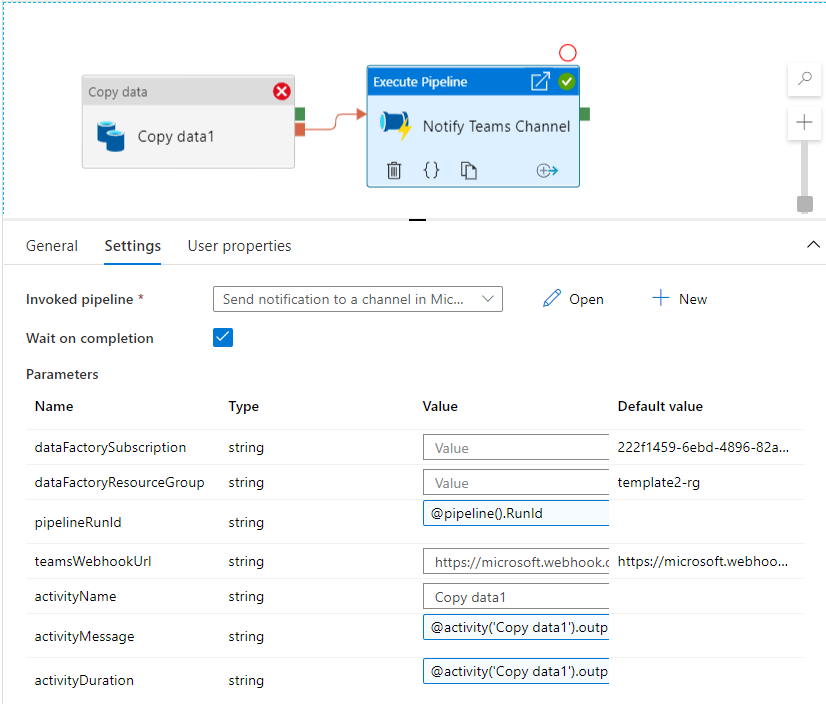
Task: Click the plus icon next to New
Action: pos(661,298)
